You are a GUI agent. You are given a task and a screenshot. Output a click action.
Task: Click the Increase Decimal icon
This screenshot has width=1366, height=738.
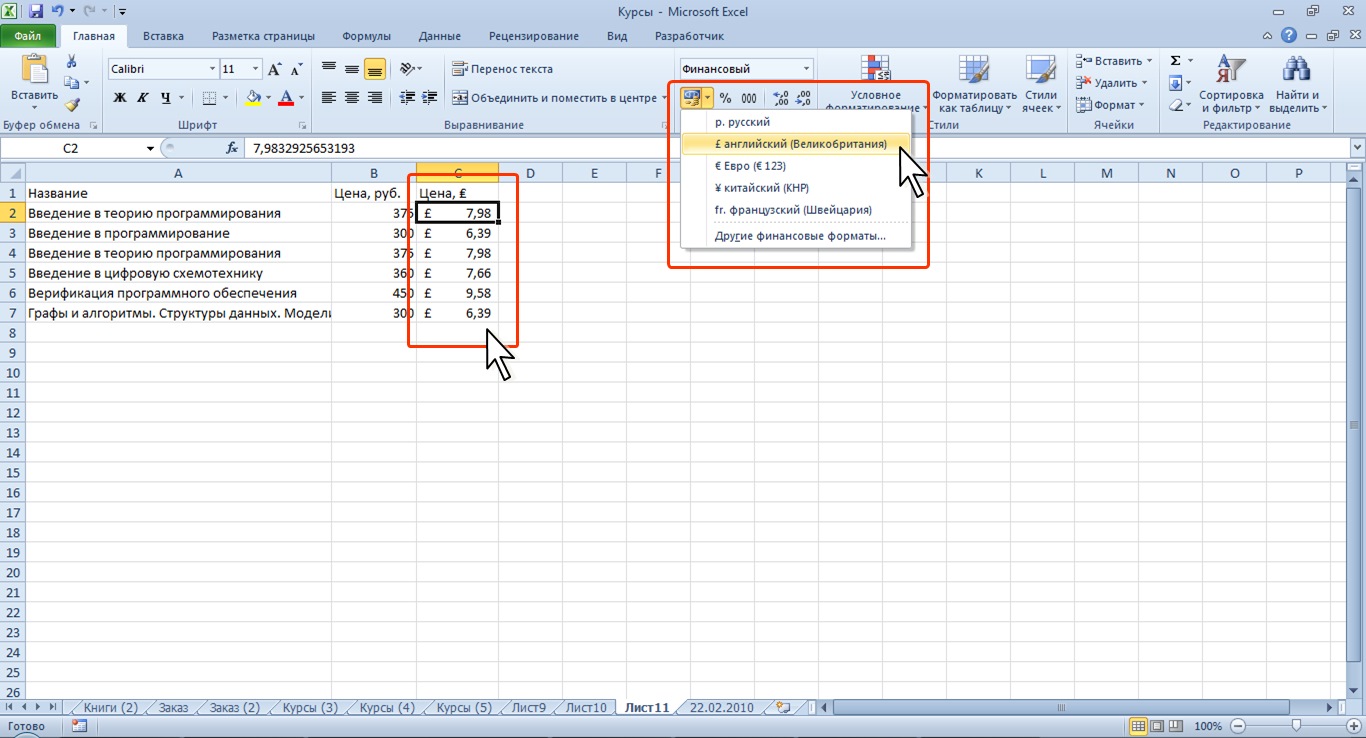[x=781, y=98]
